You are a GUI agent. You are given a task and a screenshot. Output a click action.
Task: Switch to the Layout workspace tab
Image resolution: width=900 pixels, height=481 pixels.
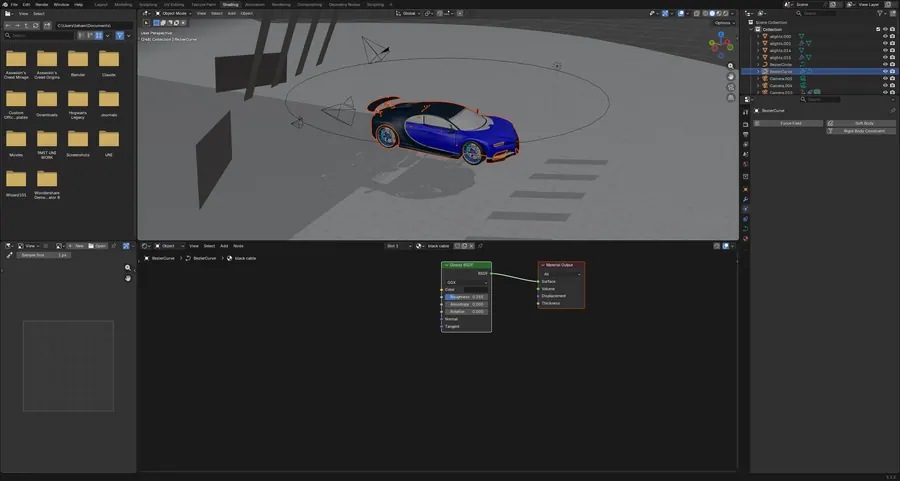click(101, 4)
